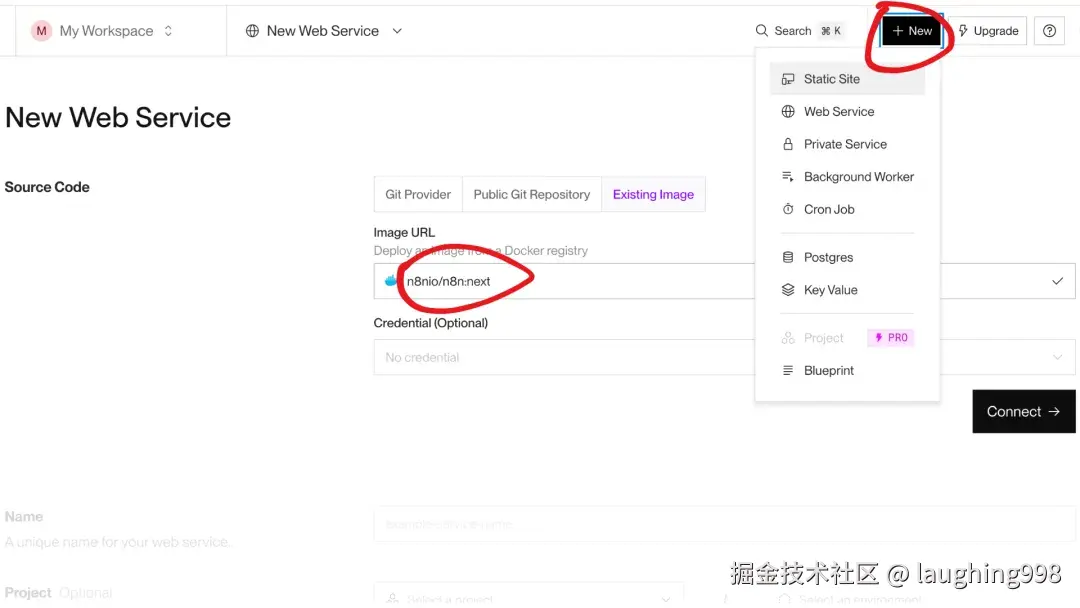
Task: Click the checkmark icon in Image URL field
Action: click(1057, 281)
